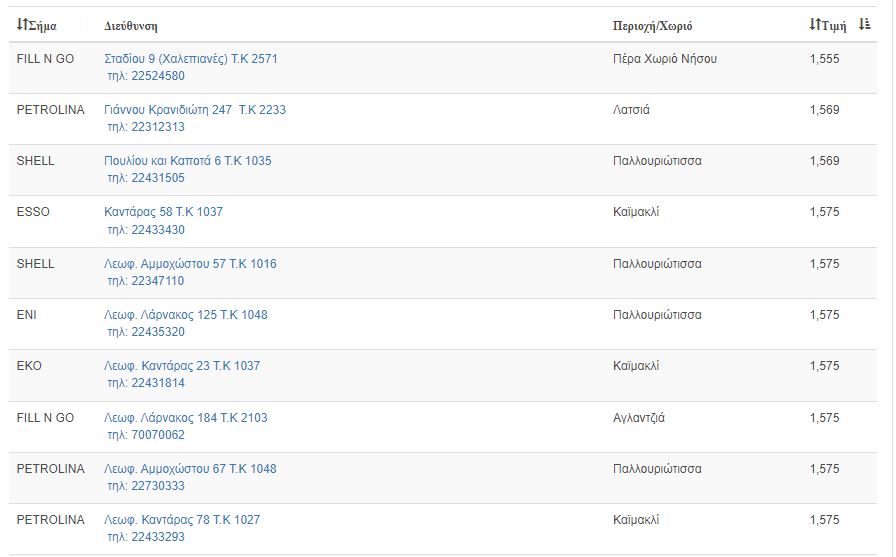
Task: Select the ENI station row
Action: pyautogui.click(x=443, y=324)
